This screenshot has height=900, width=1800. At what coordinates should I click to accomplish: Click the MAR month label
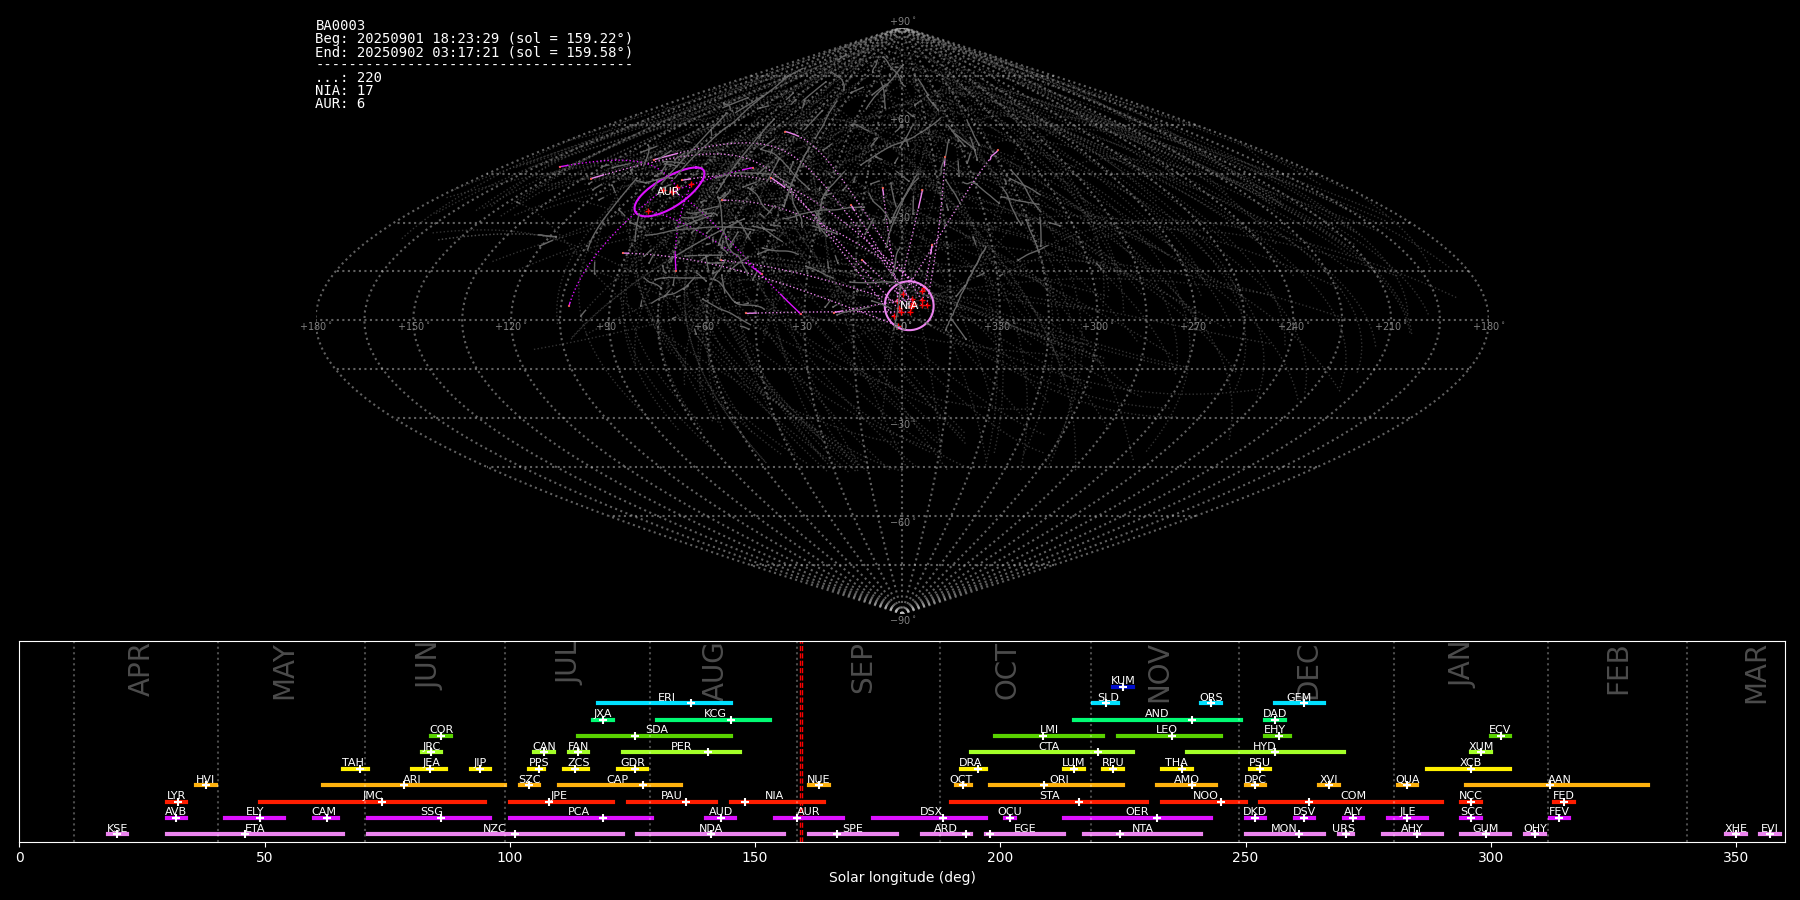pos(1756,675)
